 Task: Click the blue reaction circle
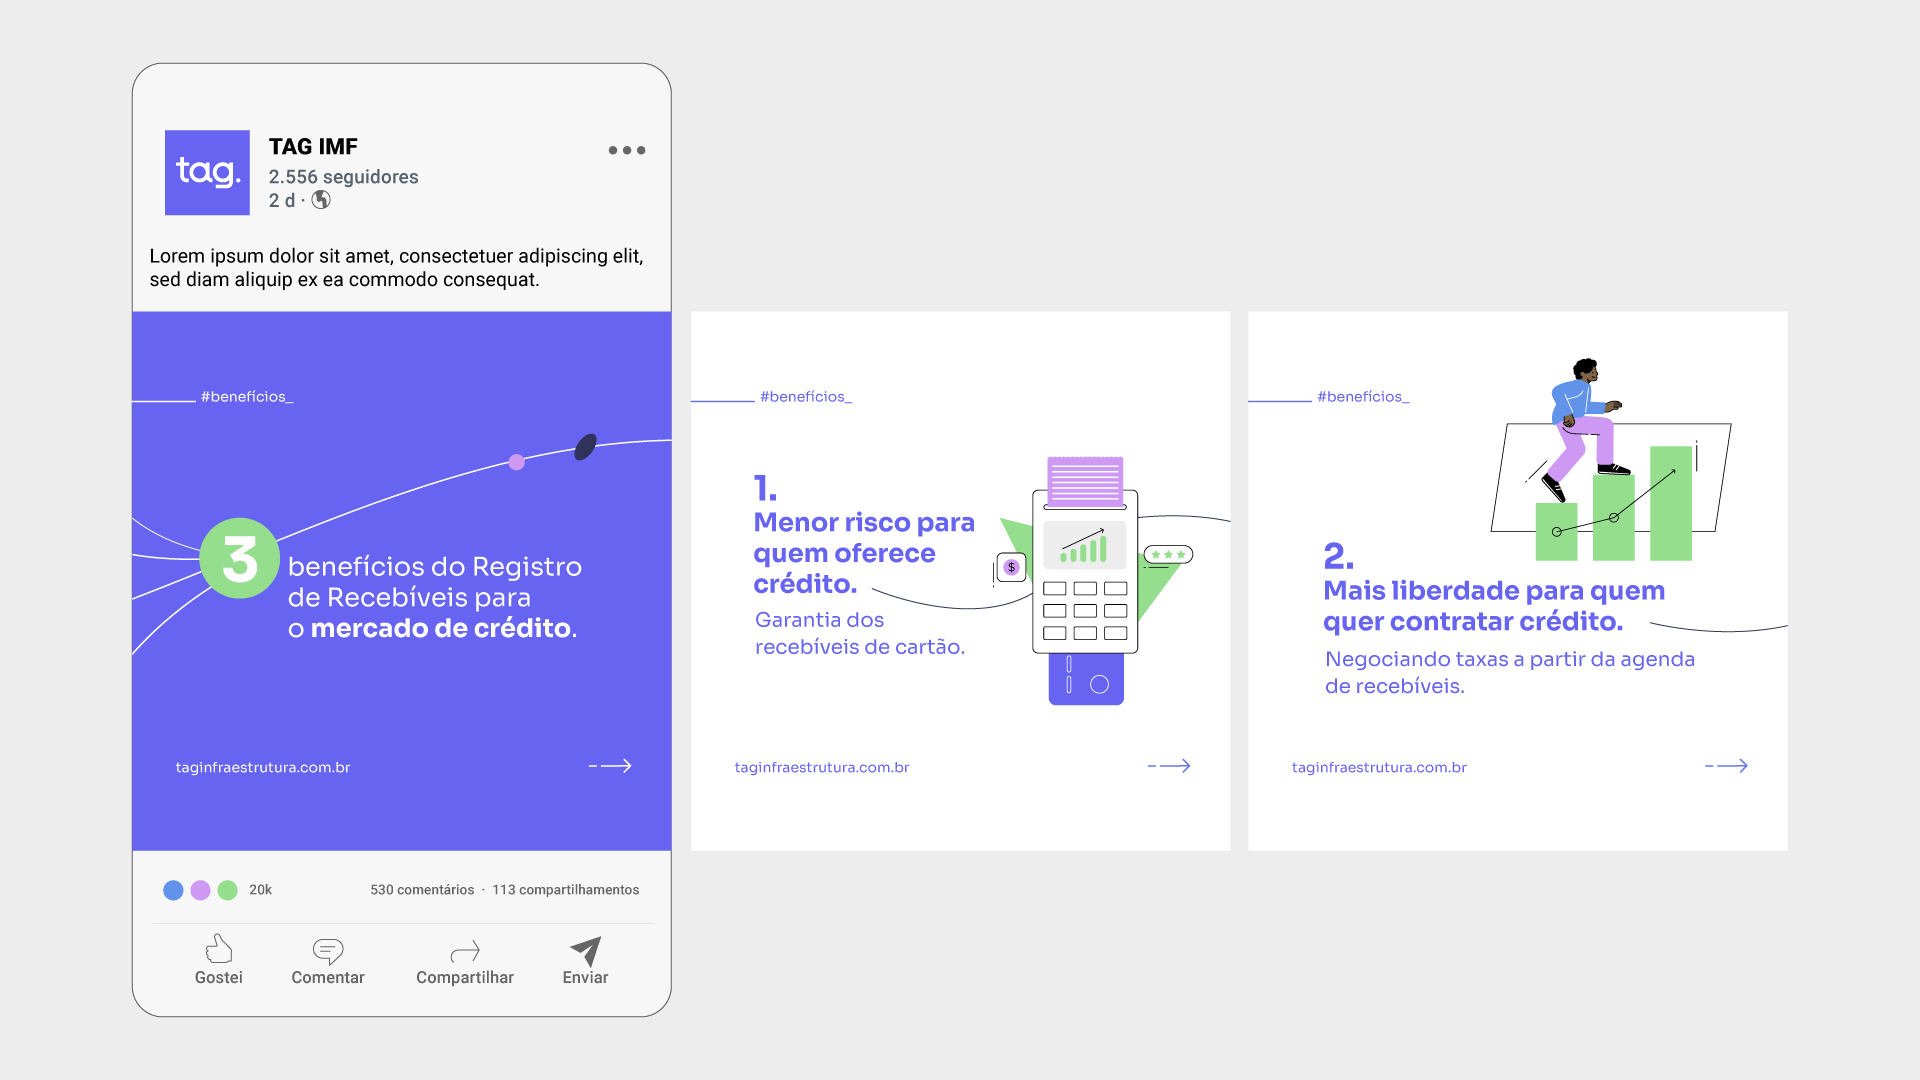[173, 890]
